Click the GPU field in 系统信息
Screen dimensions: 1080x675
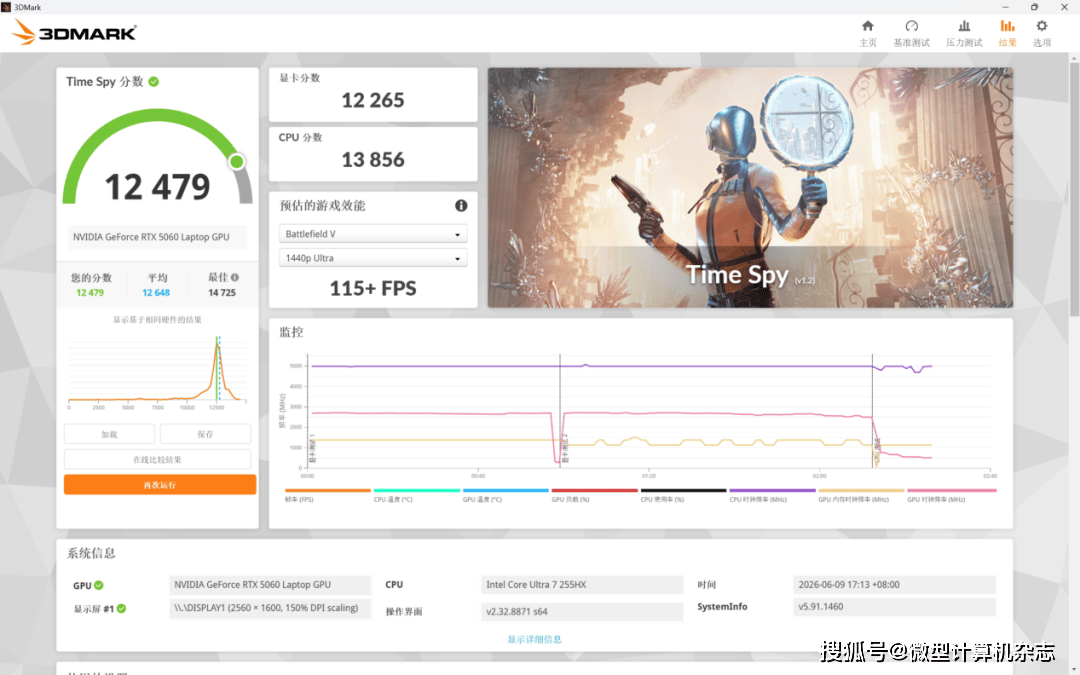[x=270, y=585]
